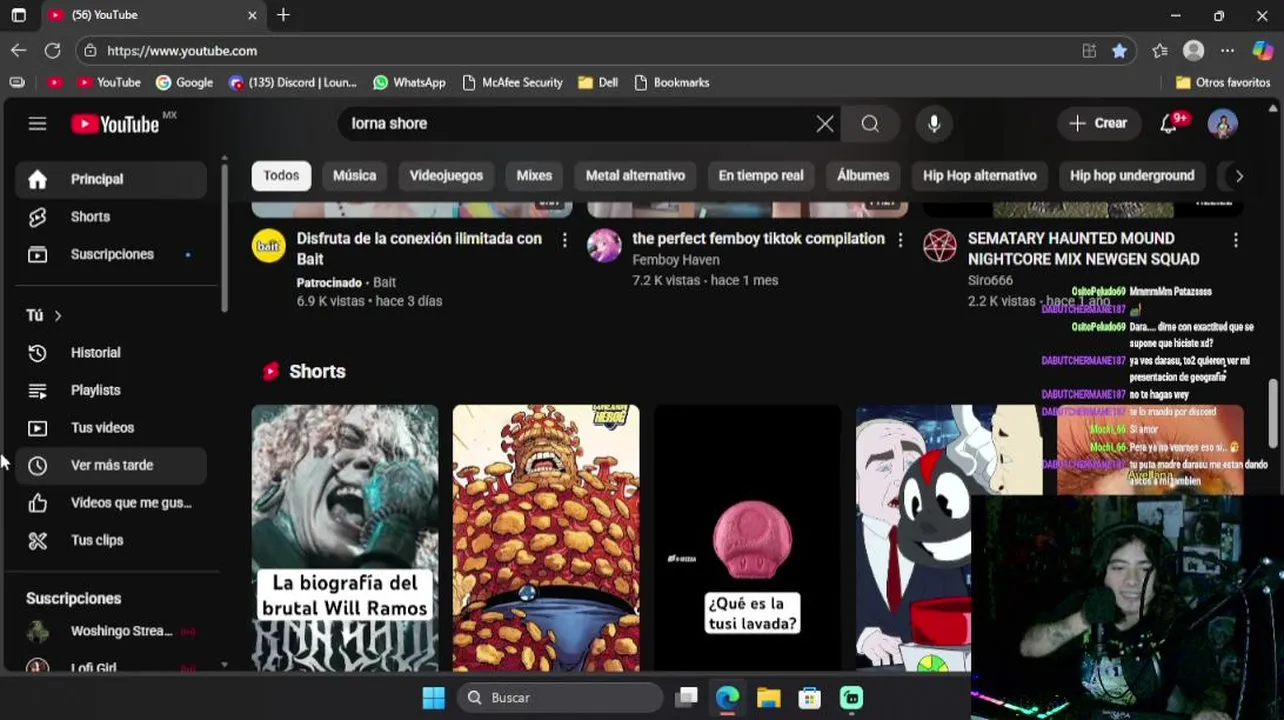Select the Videojuegos filter chip
The width and height of the screenshot is (1284, 720).
pyautogui.click(x=446, y=175)
